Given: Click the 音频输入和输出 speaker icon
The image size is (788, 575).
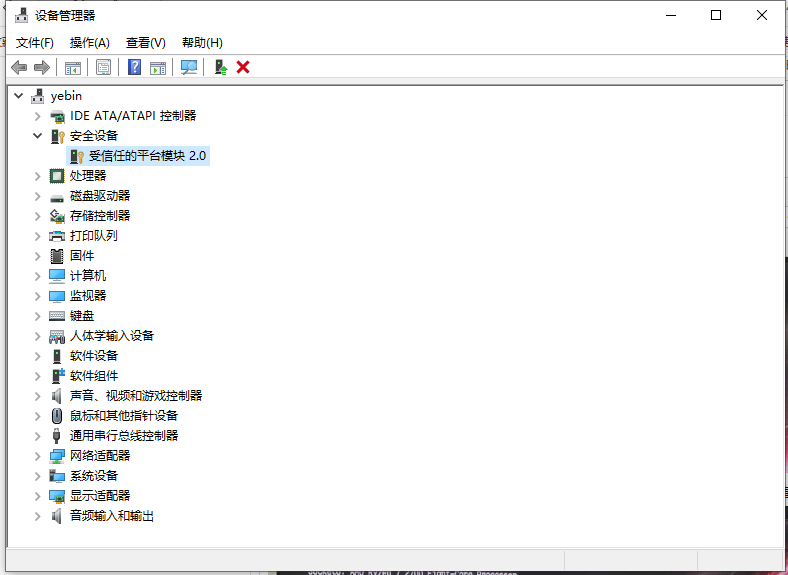Looking at the screenshot, I should coord(57,516).
